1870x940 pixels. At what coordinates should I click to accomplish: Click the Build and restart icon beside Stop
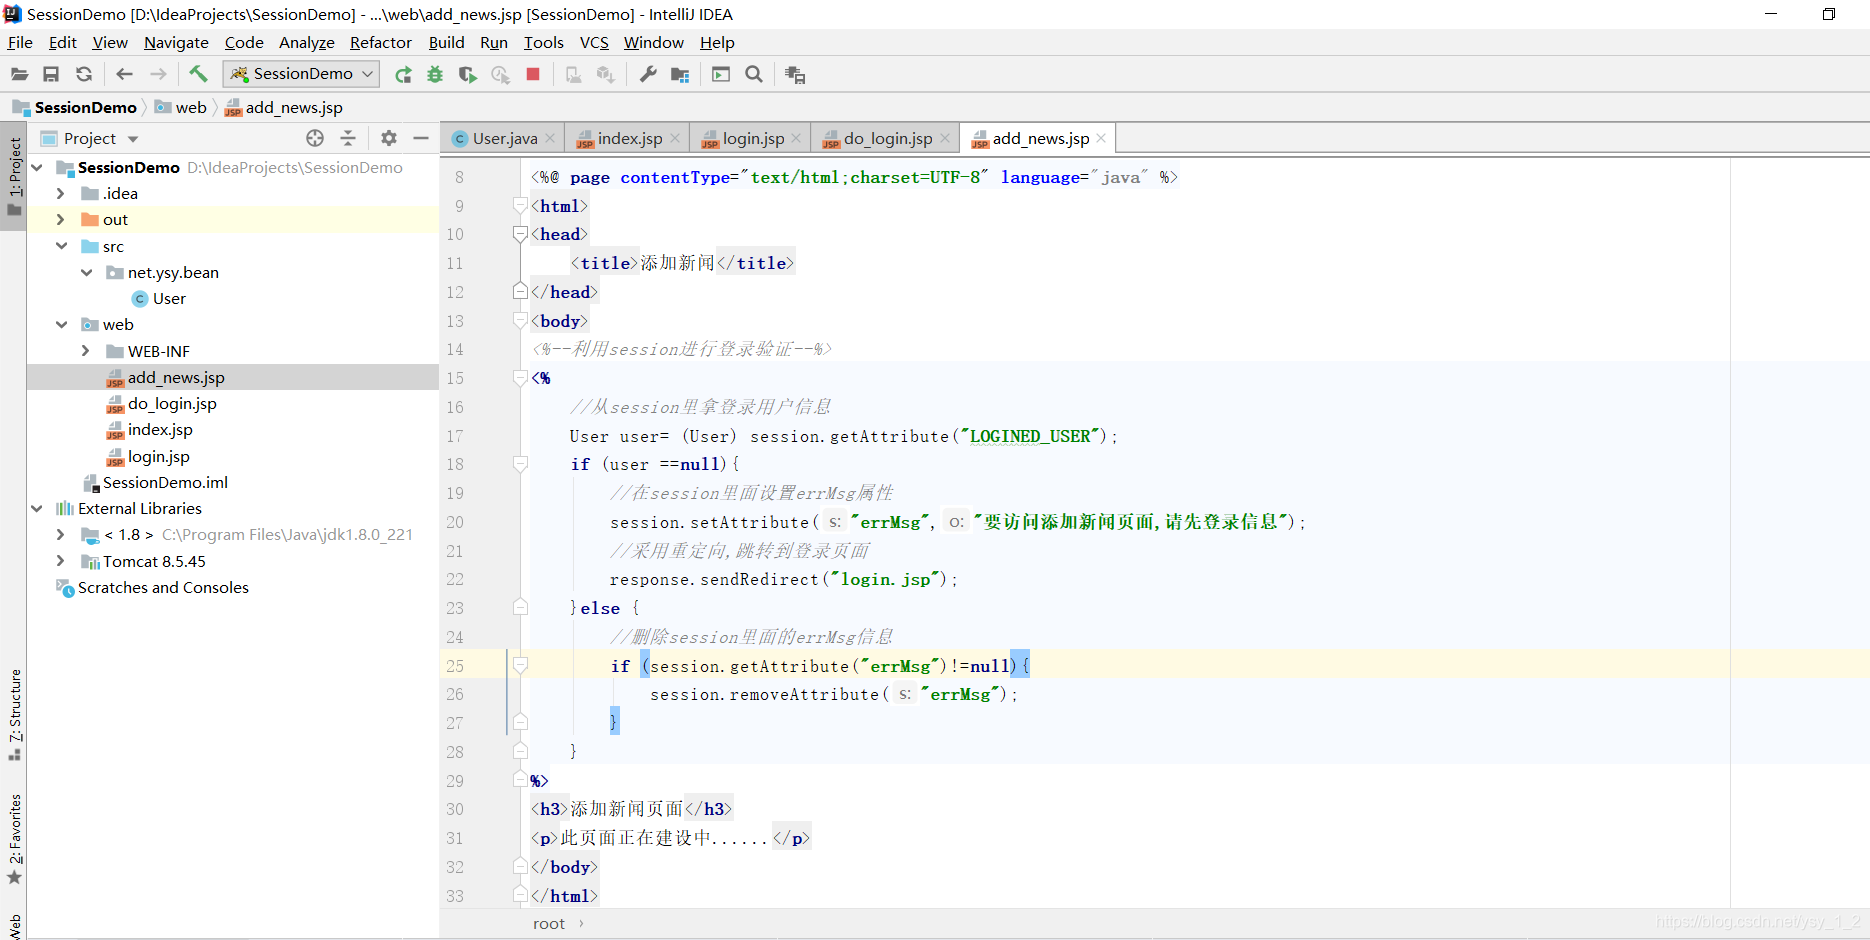[573, 75]
